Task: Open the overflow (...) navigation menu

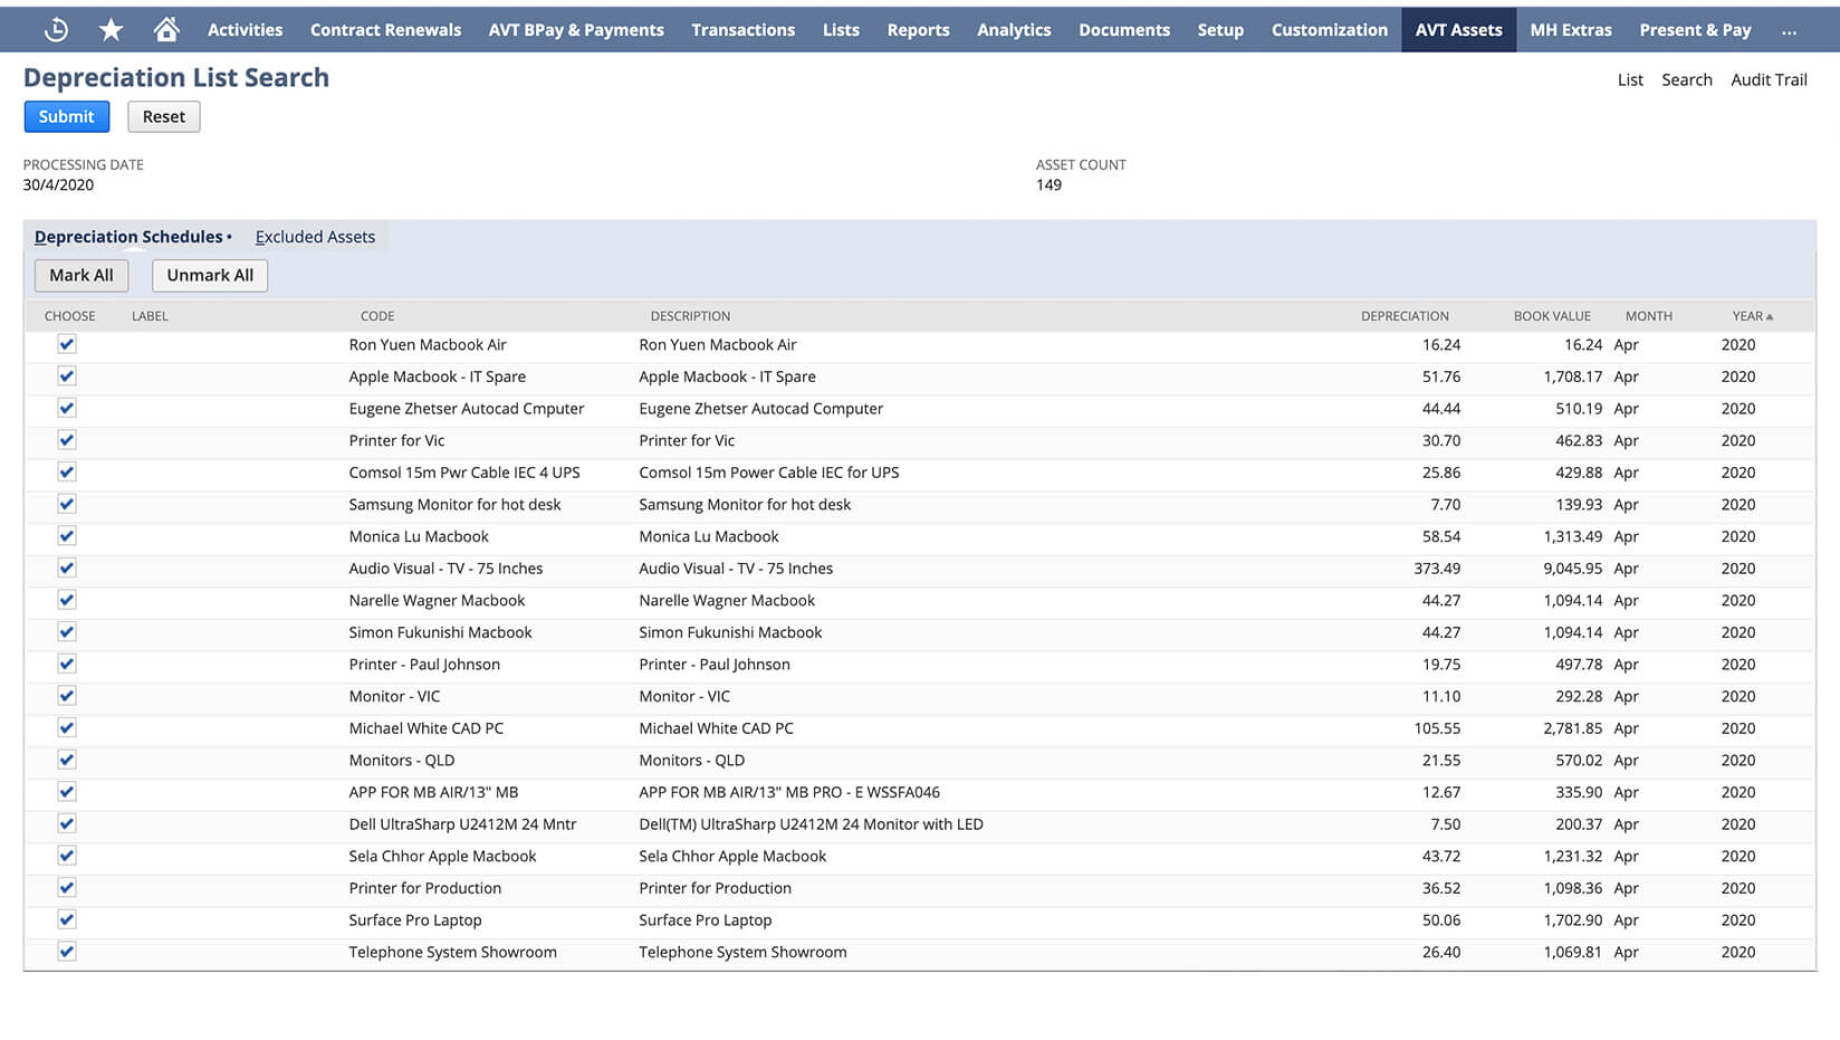Action: tap(1789, 29)
